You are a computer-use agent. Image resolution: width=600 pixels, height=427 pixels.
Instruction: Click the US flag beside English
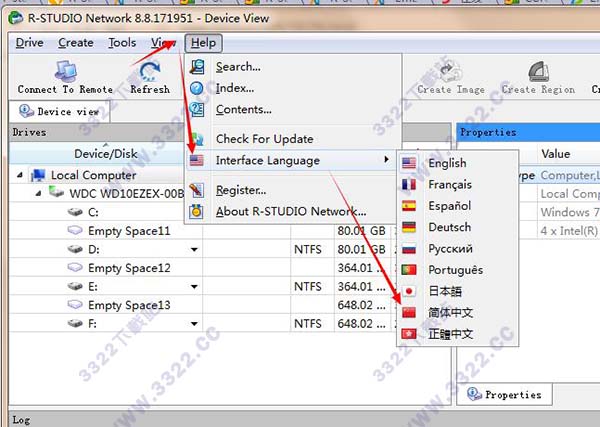click(x=409, y=163)
